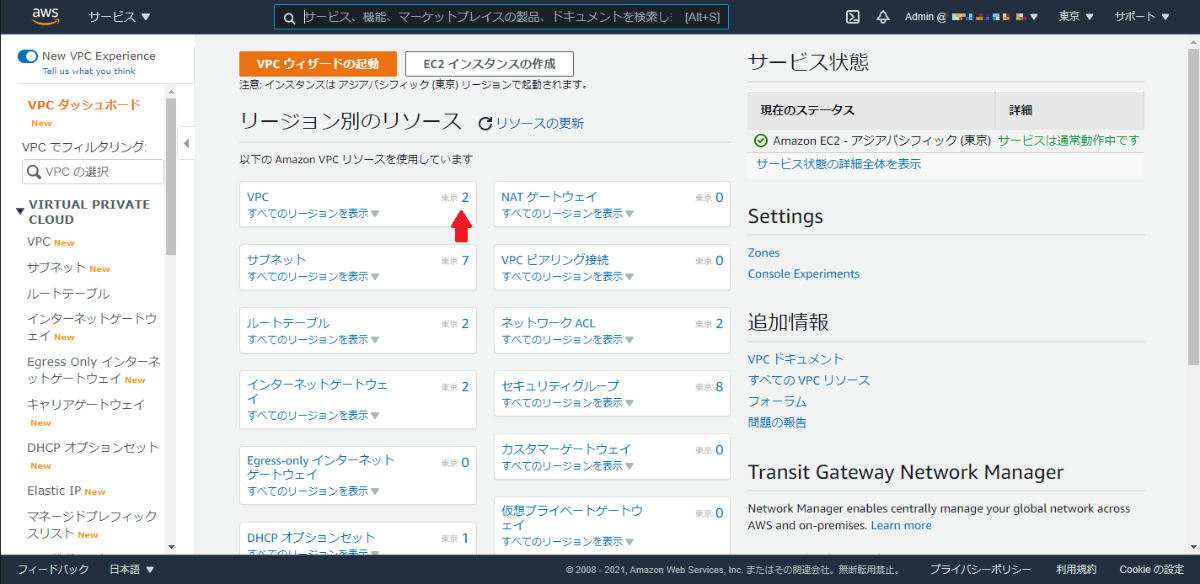Viewport: 1200px width, 584px height.
Task: Open the VPC ドキュメント link
Action: click(x=796, y=359)
